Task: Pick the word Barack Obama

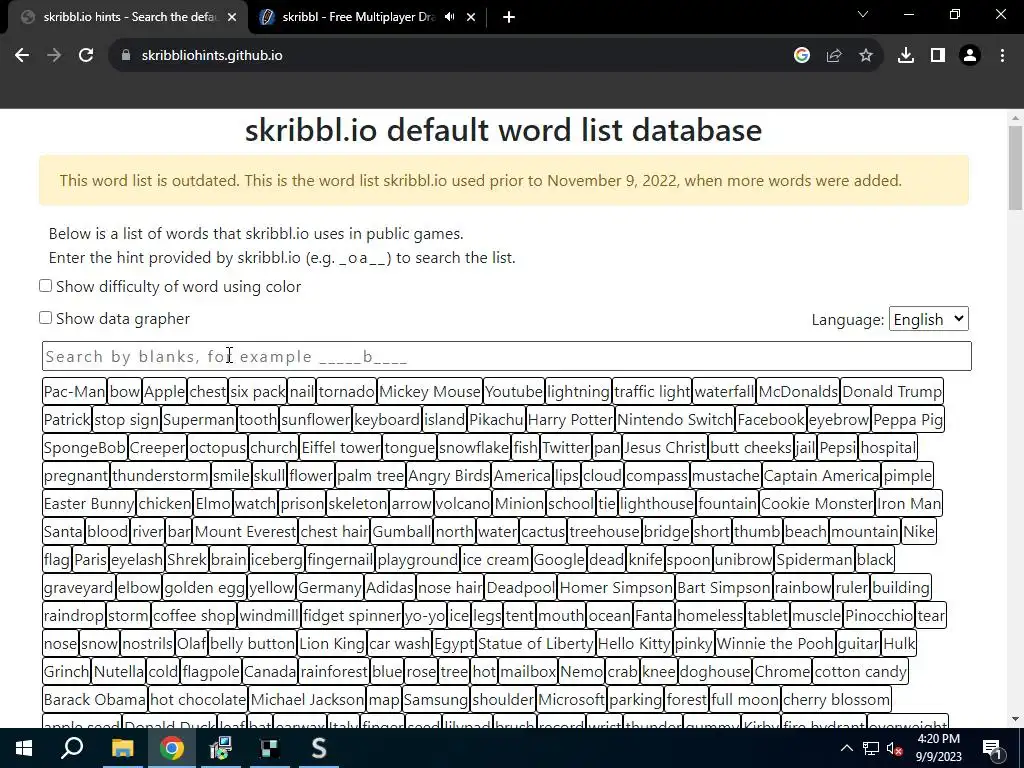Action: (95, 700)
